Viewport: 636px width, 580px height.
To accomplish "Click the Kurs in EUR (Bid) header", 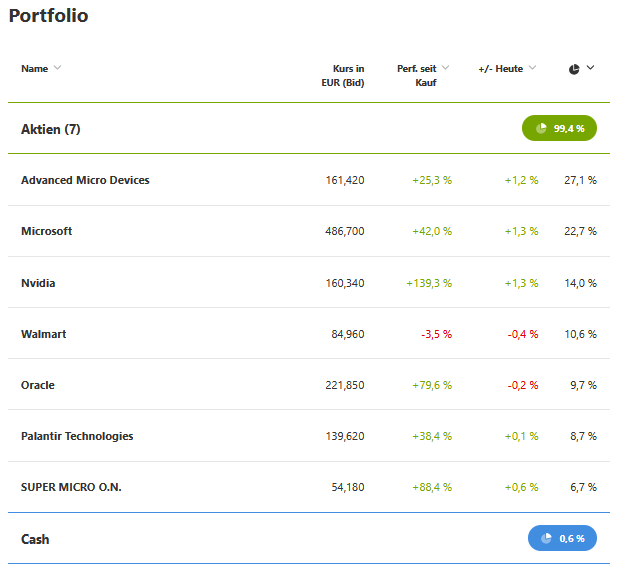I will tap(343, 75).
